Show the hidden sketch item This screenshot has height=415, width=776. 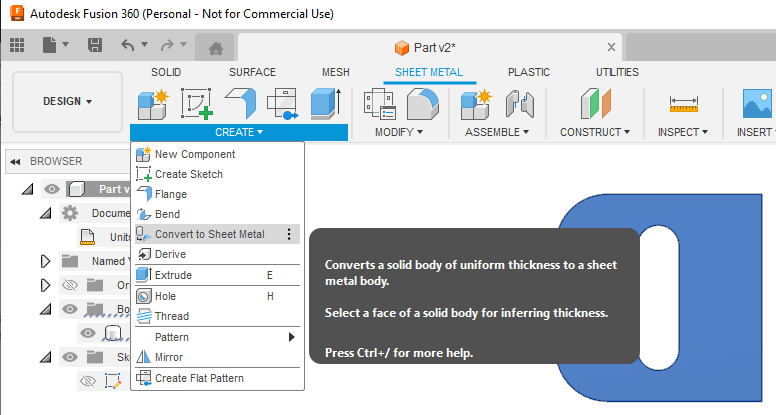pyautogui.click(x=88, y=381)
